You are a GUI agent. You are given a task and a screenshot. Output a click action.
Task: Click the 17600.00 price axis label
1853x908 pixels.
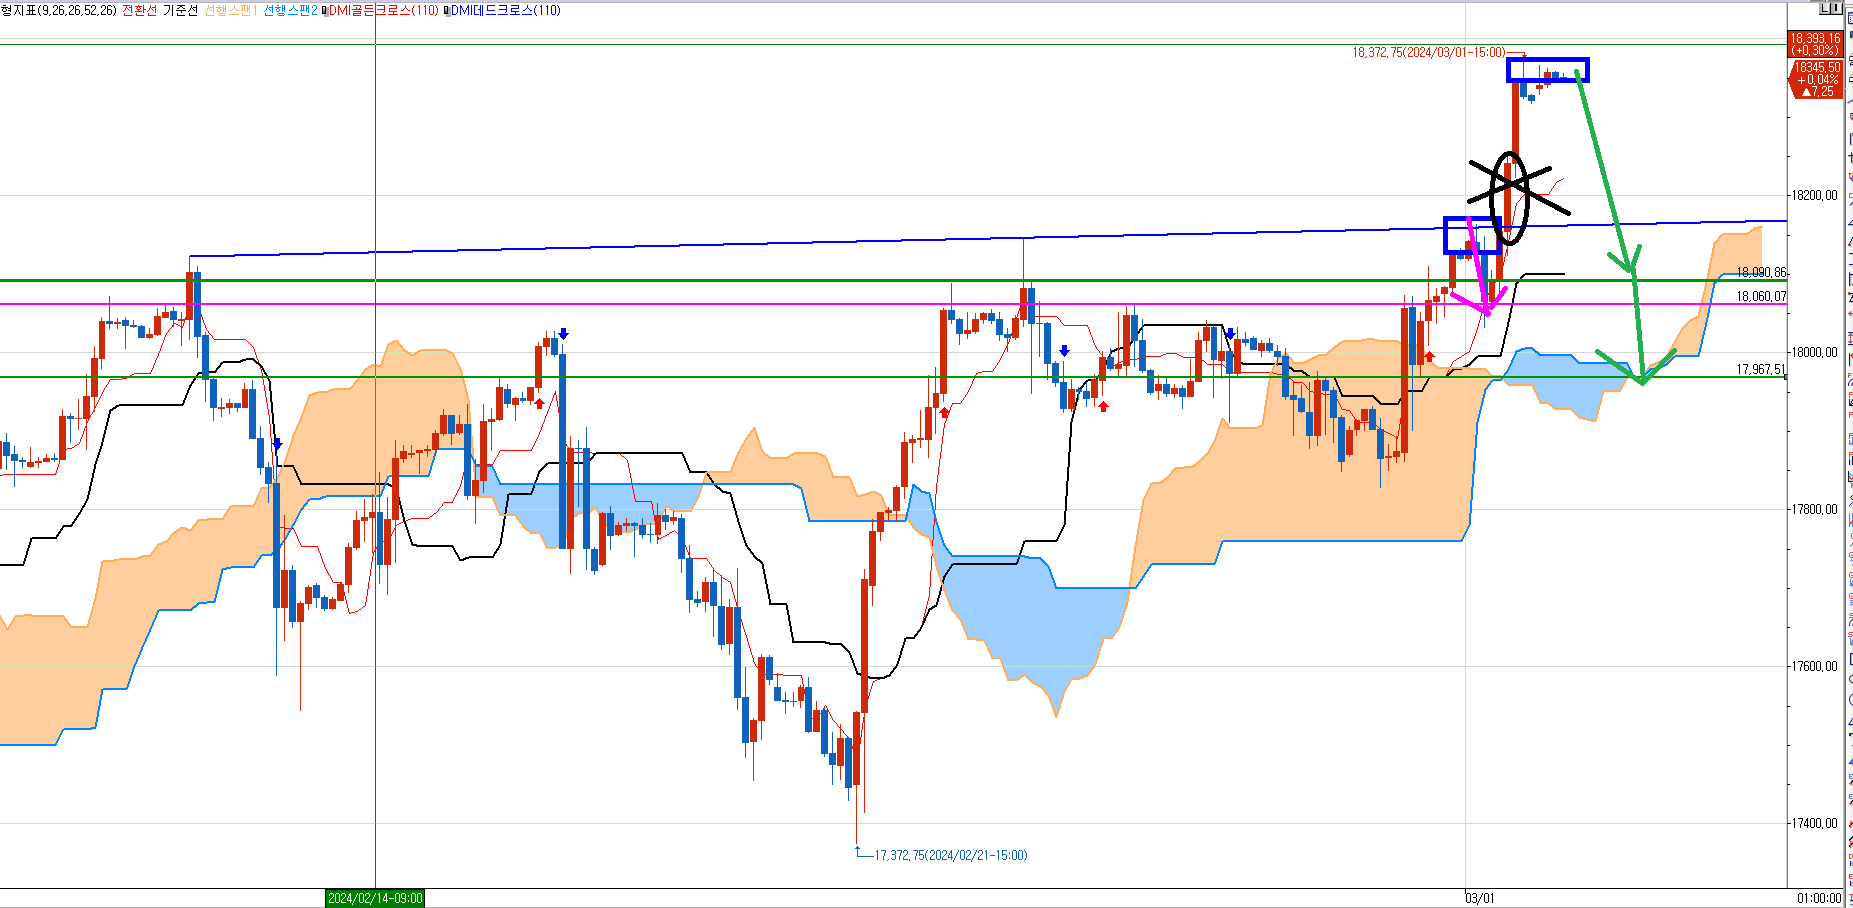coord(1815,666)
